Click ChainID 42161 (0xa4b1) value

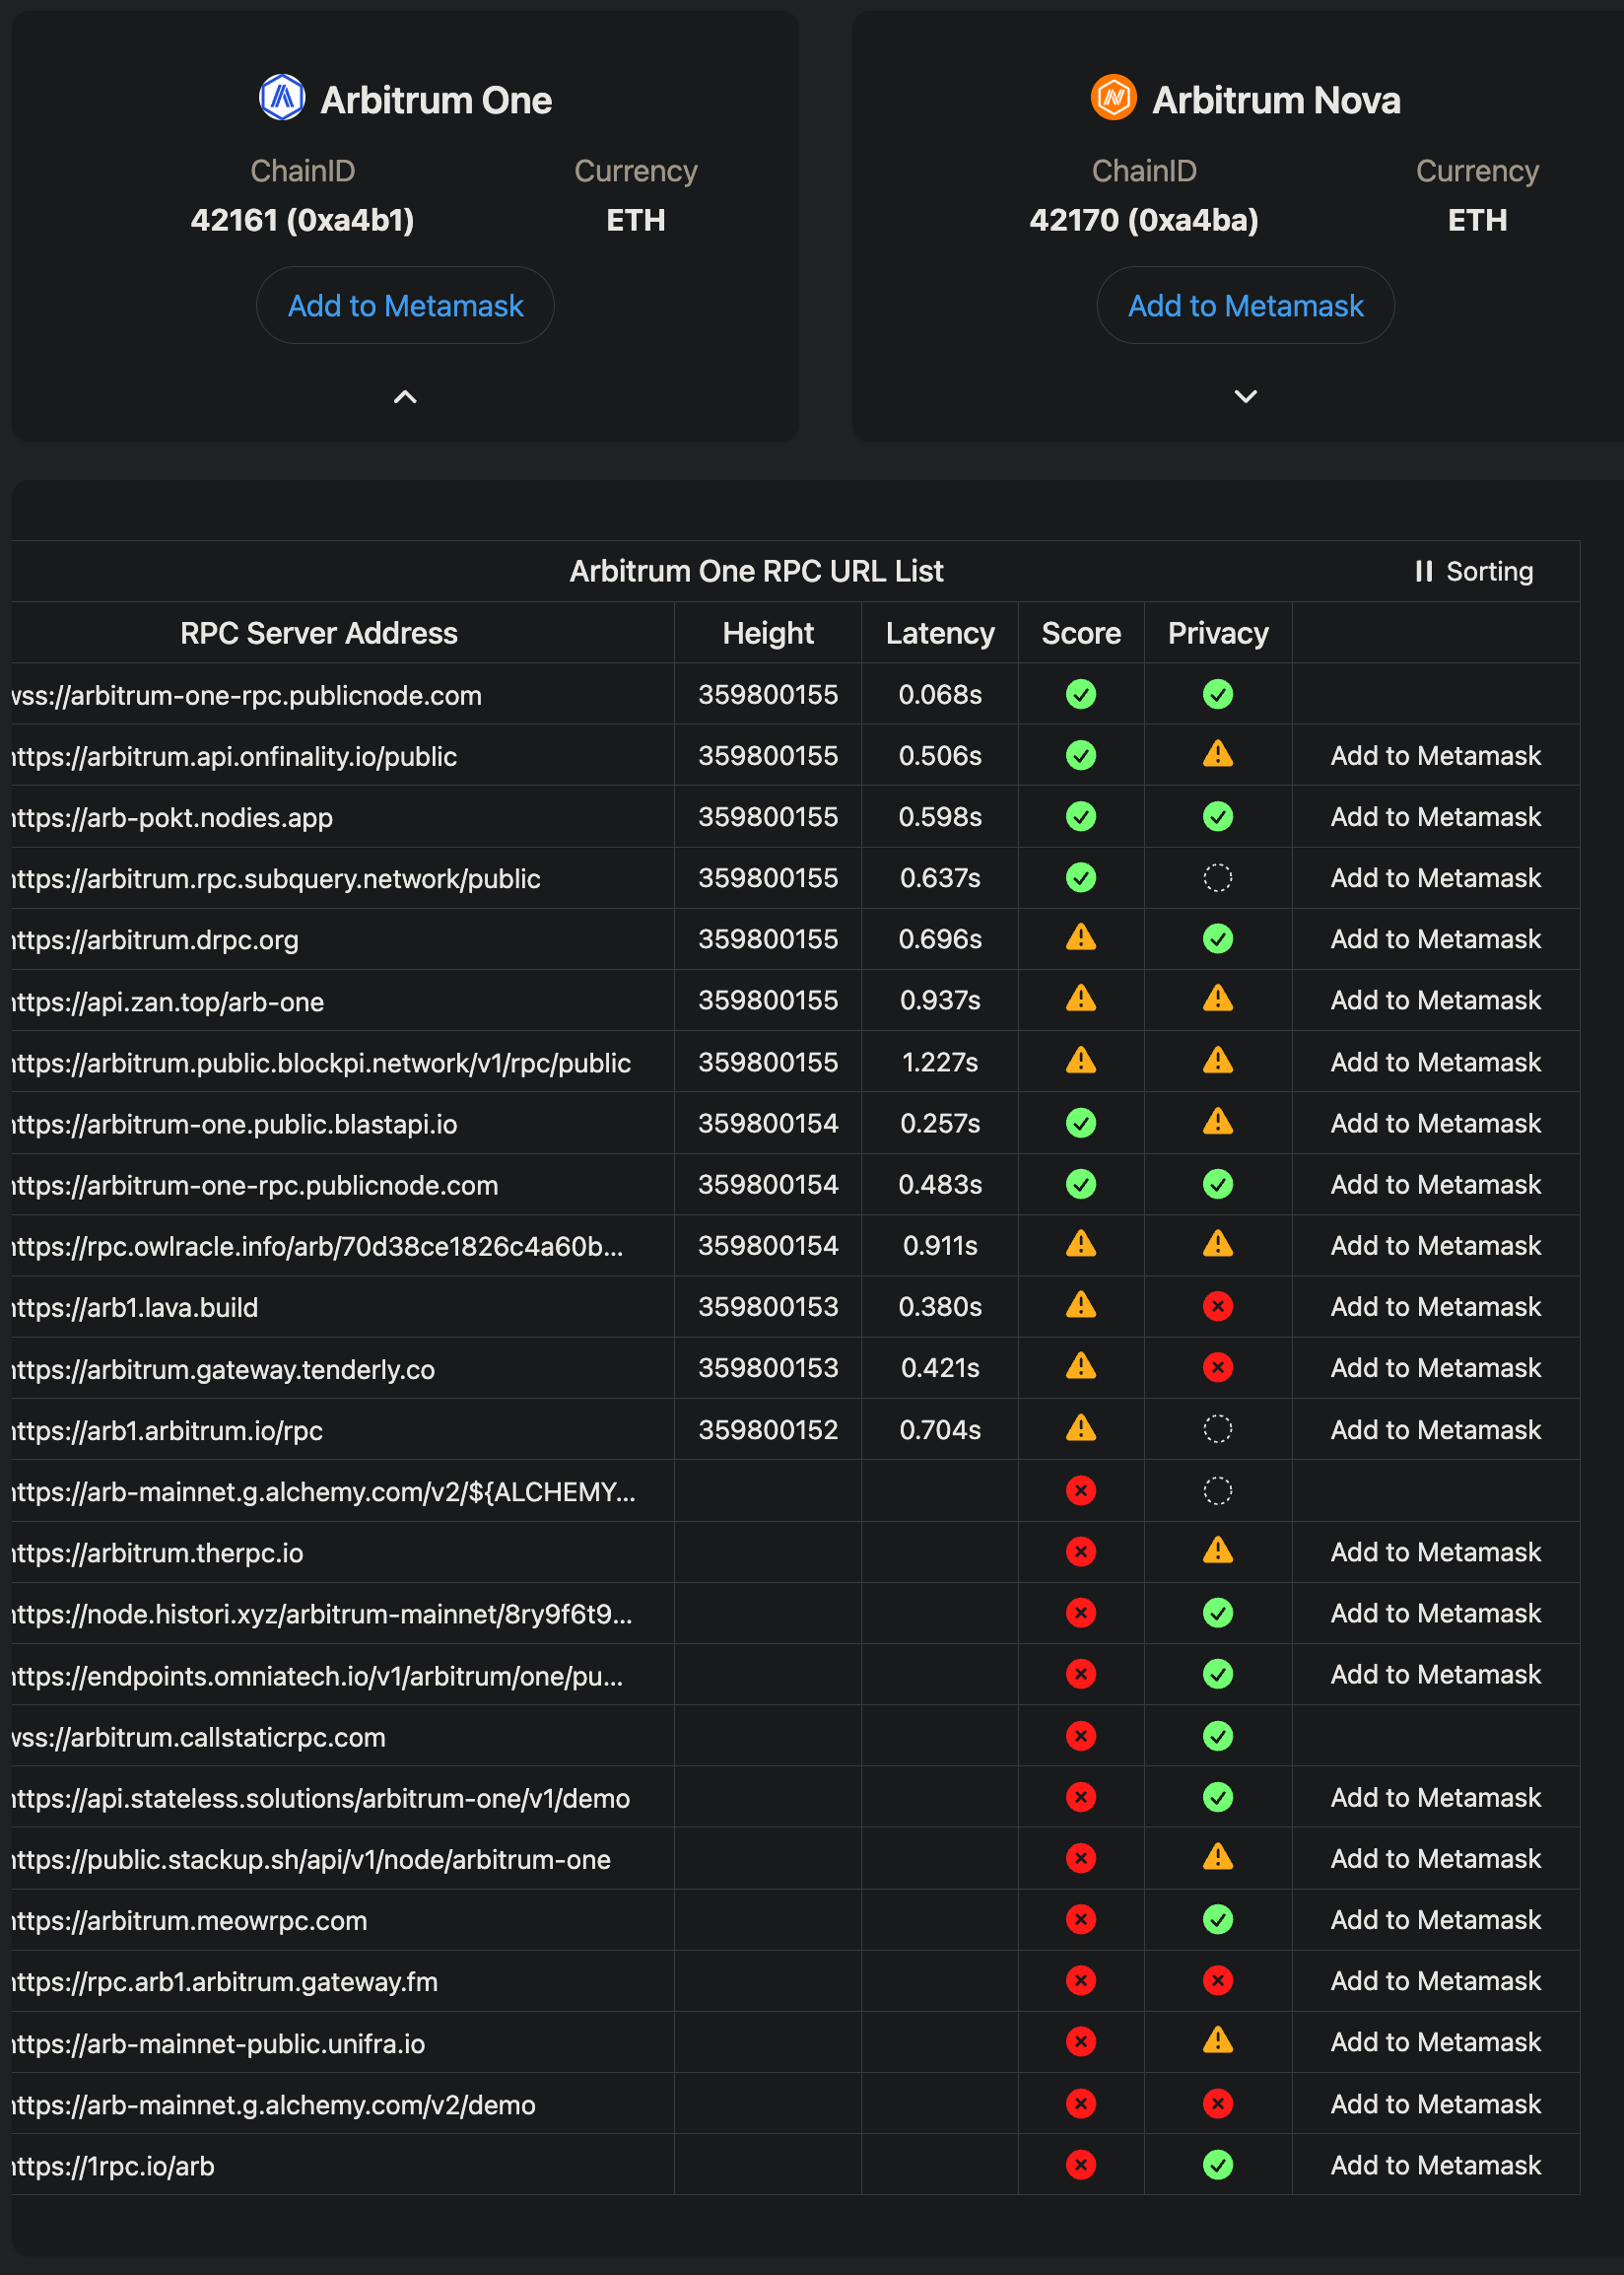[x=302, y=220]
